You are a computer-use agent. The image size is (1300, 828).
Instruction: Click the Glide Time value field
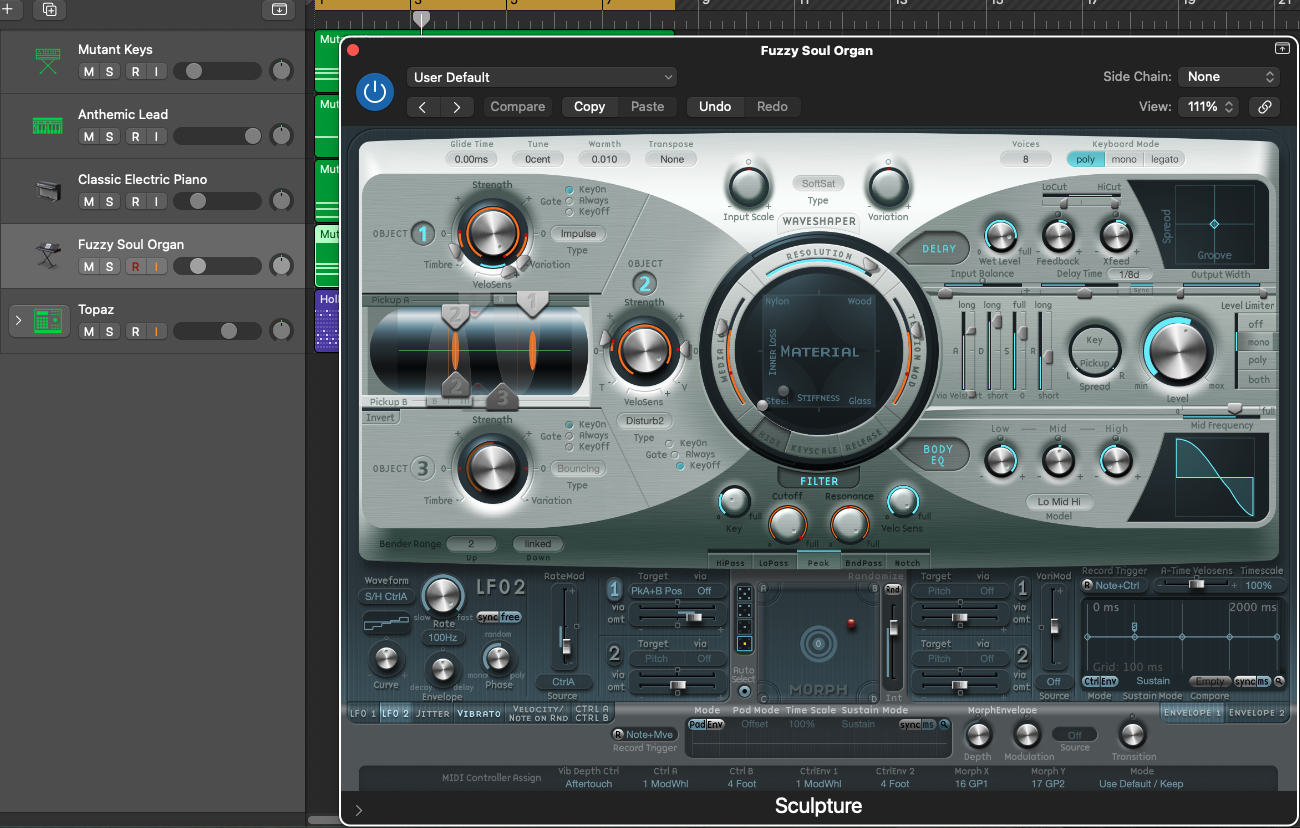pos(471,159)
